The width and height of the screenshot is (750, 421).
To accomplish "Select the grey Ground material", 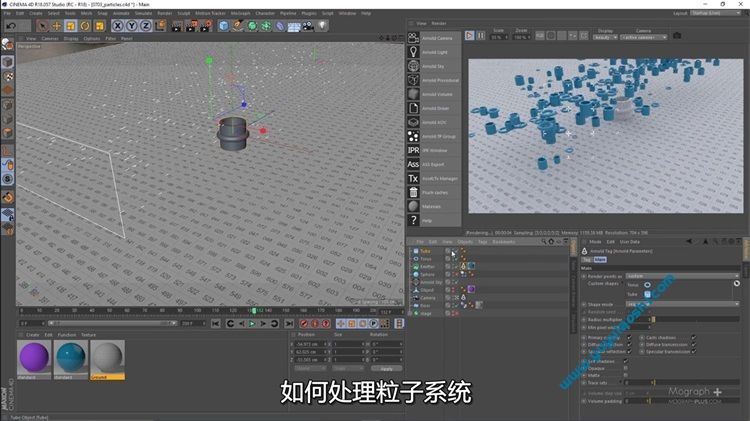I will [x=108, y=359].
